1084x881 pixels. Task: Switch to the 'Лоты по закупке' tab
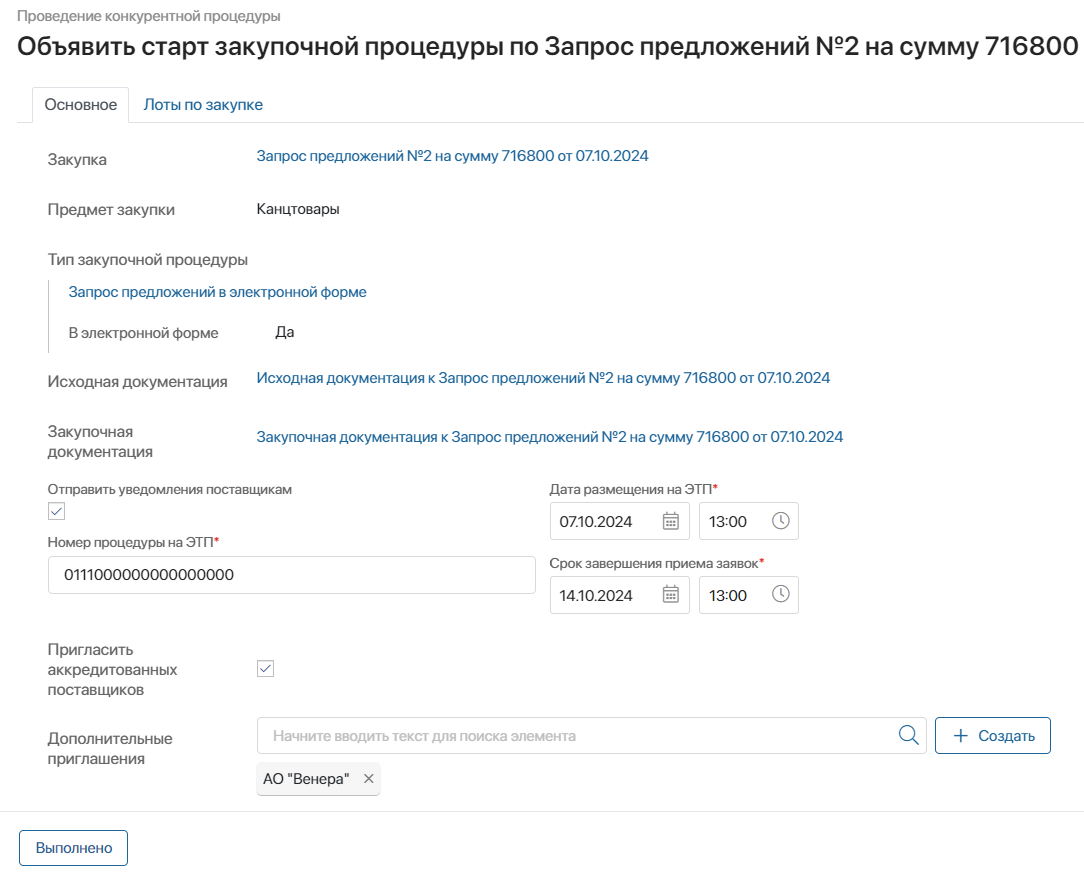click(x=203, y=105)
